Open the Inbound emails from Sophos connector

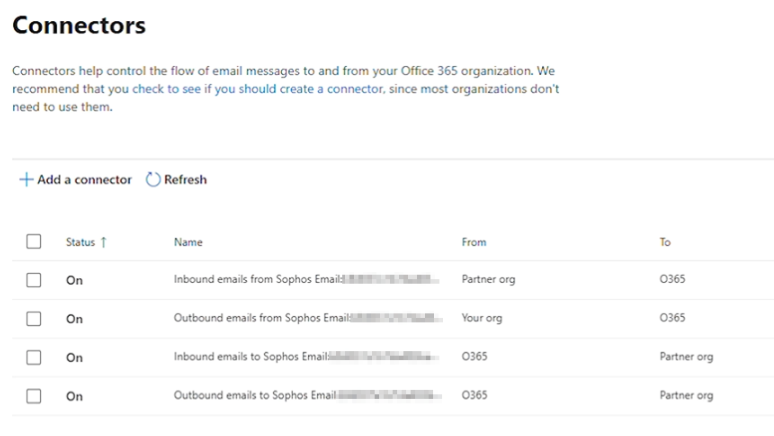tap(258, 280)
